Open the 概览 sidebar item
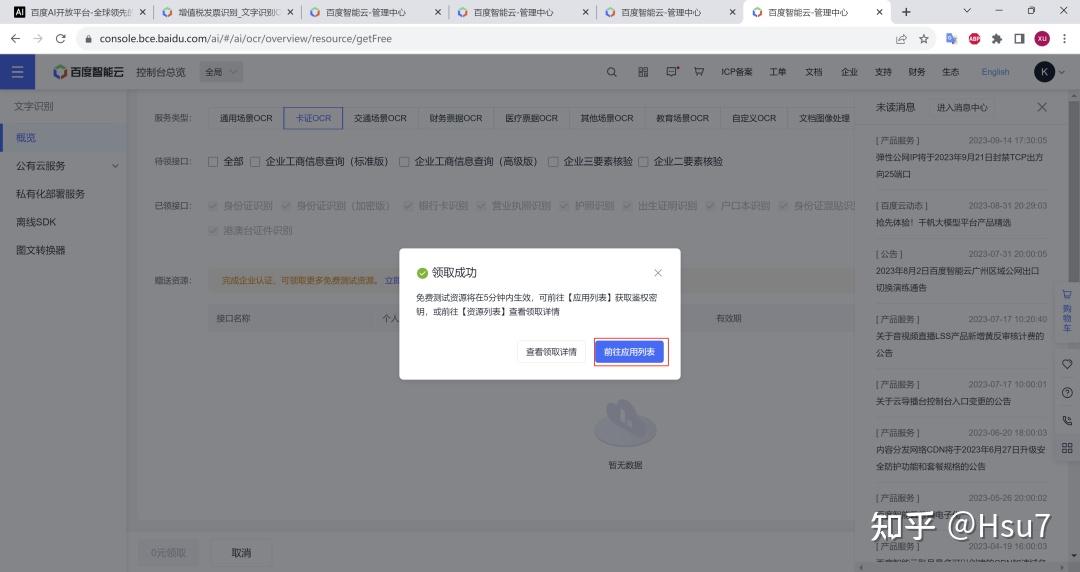 [x=63, y=137]
